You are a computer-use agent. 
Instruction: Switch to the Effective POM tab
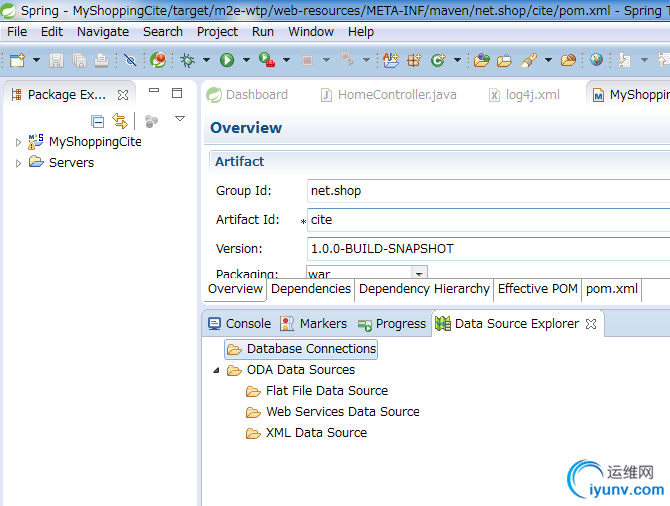coord(538,289)
